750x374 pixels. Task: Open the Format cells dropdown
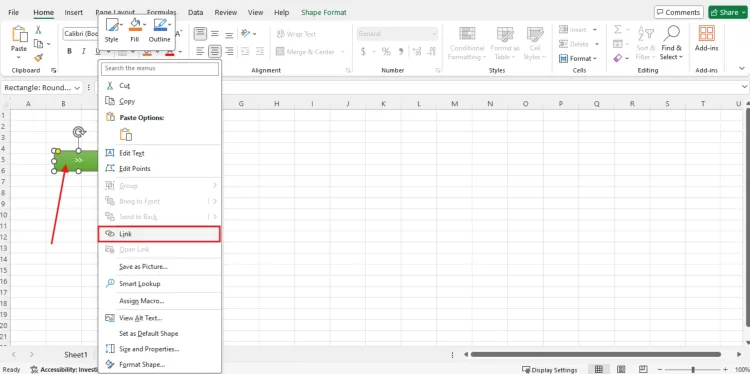pyautogui.click(x=578, y=58)
